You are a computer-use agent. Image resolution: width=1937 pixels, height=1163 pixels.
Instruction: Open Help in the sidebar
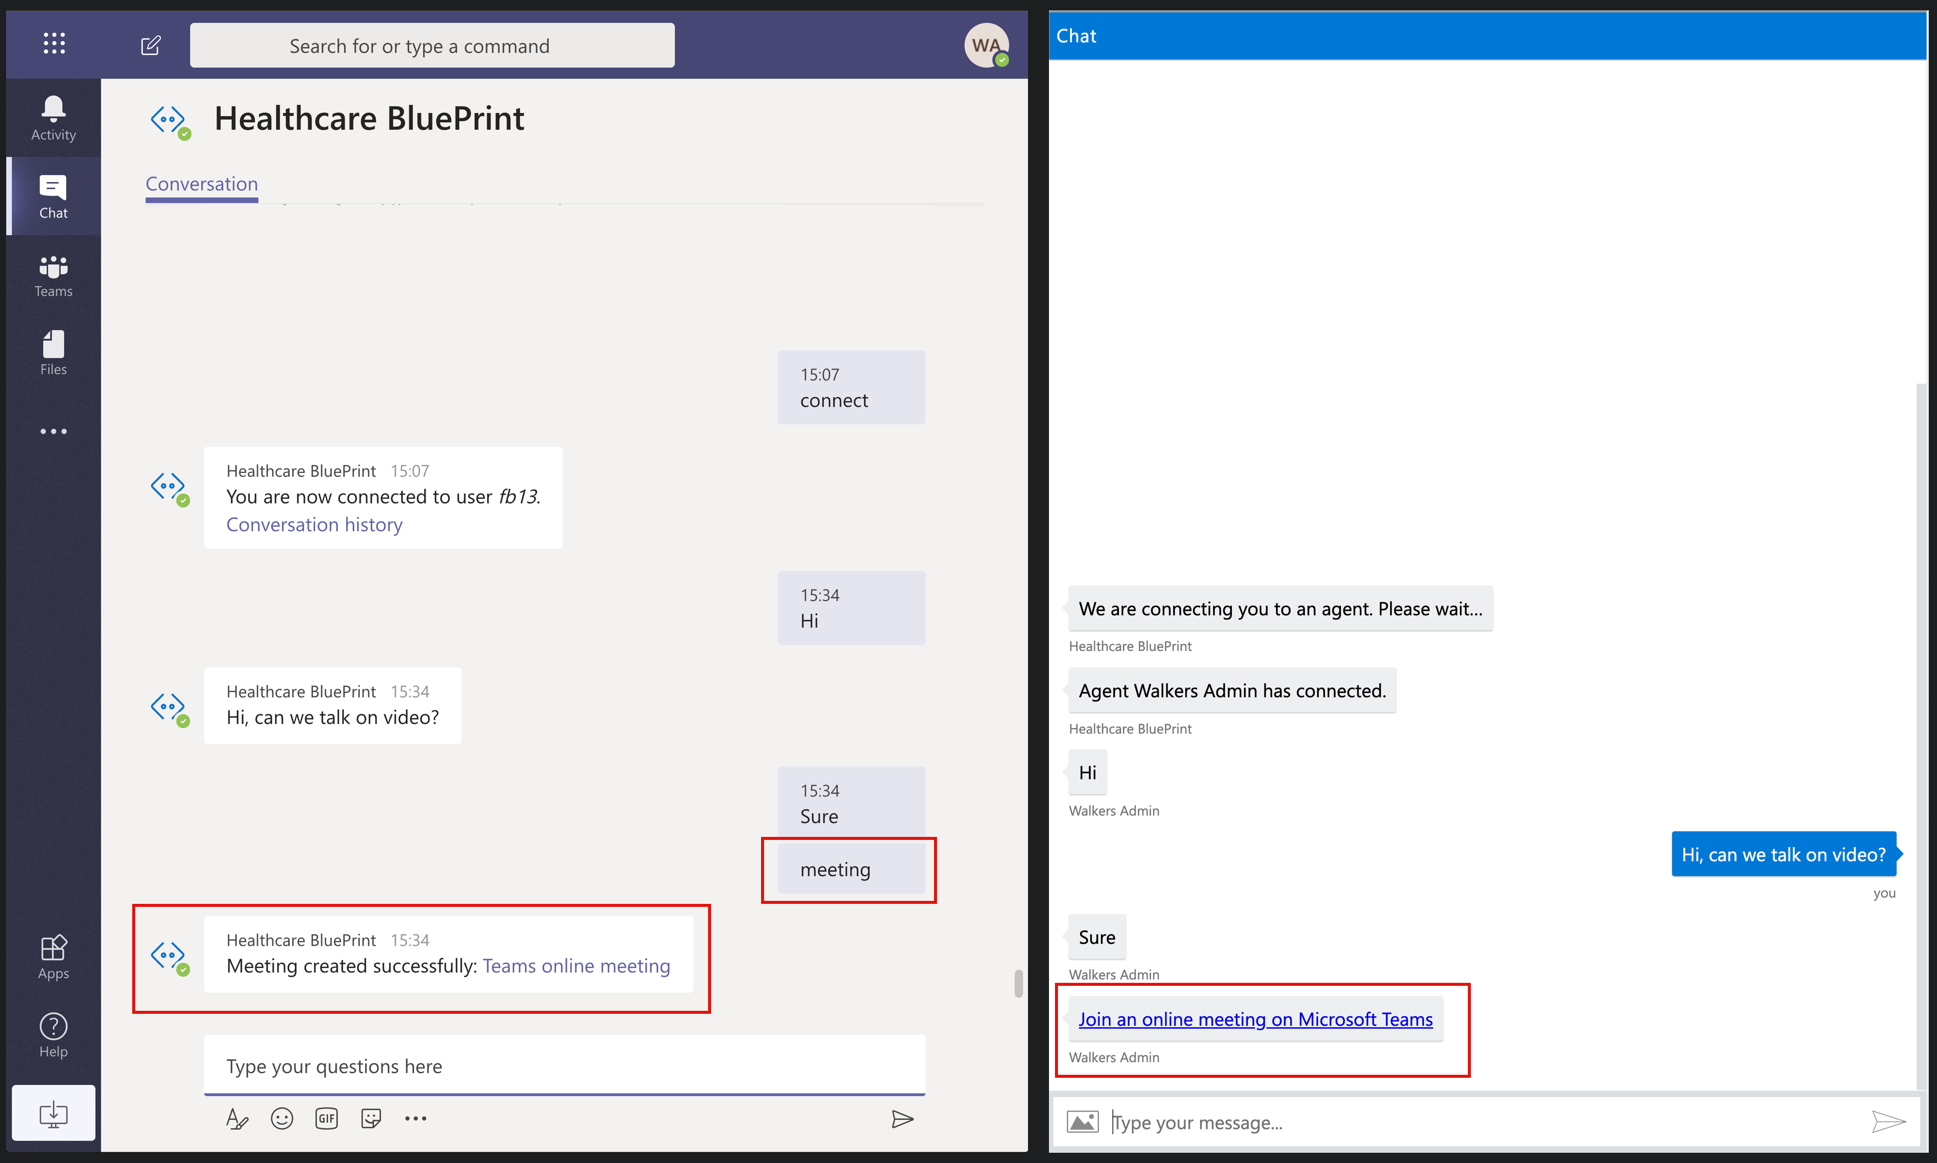(53, 1035)
